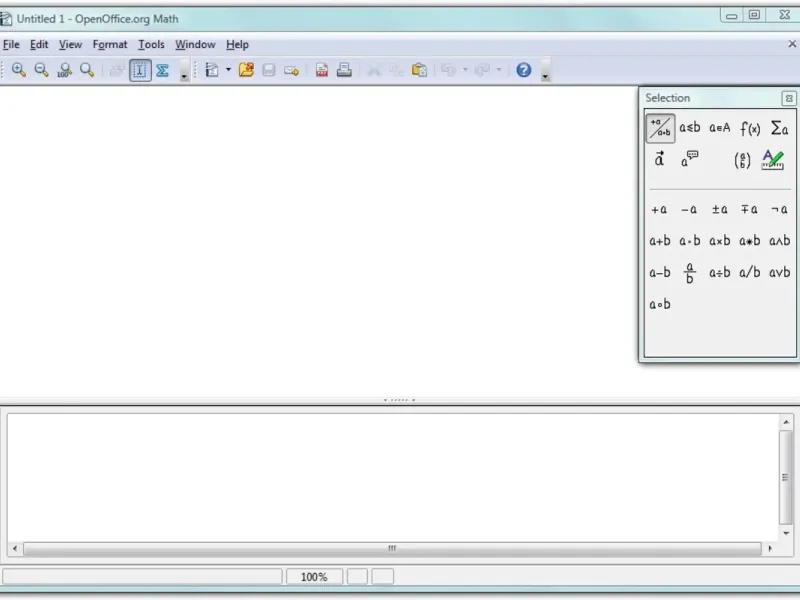Open the Tools menu
Image resolution: width=800 pixels, height=600 pixels.
(151, 44)
